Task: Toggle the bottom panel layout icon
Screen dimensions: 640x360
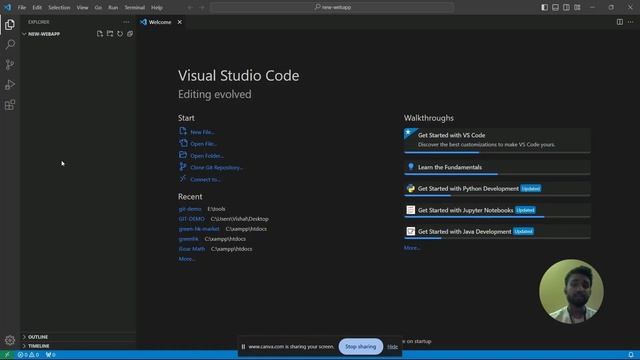Action: (x=556, y=7)
